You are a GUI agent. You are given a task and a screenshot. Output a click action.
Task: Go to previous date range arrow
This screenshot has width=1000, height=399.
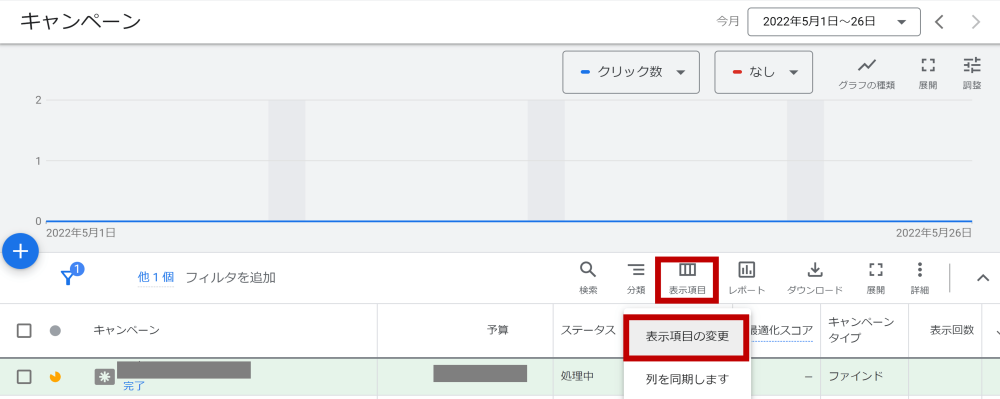pyautogui.click(x=939, y=22)
